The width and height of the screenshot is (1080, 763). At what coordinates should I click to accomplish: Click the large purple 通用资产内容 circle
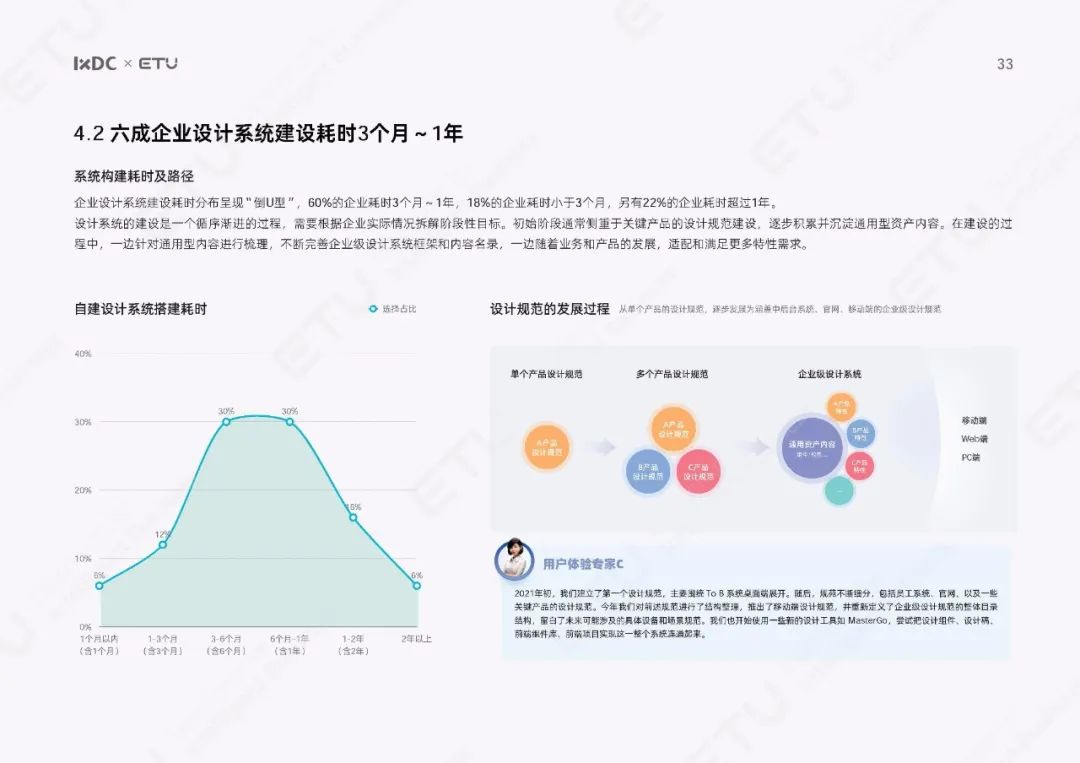coord(811,447)
